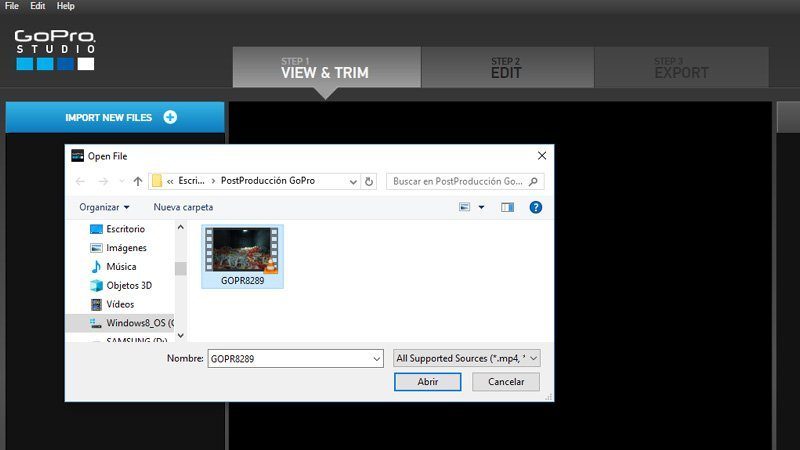Open the help question mark icon
Image resolution: width=800 pixels, height=450 pixels.
coord(536,207)
